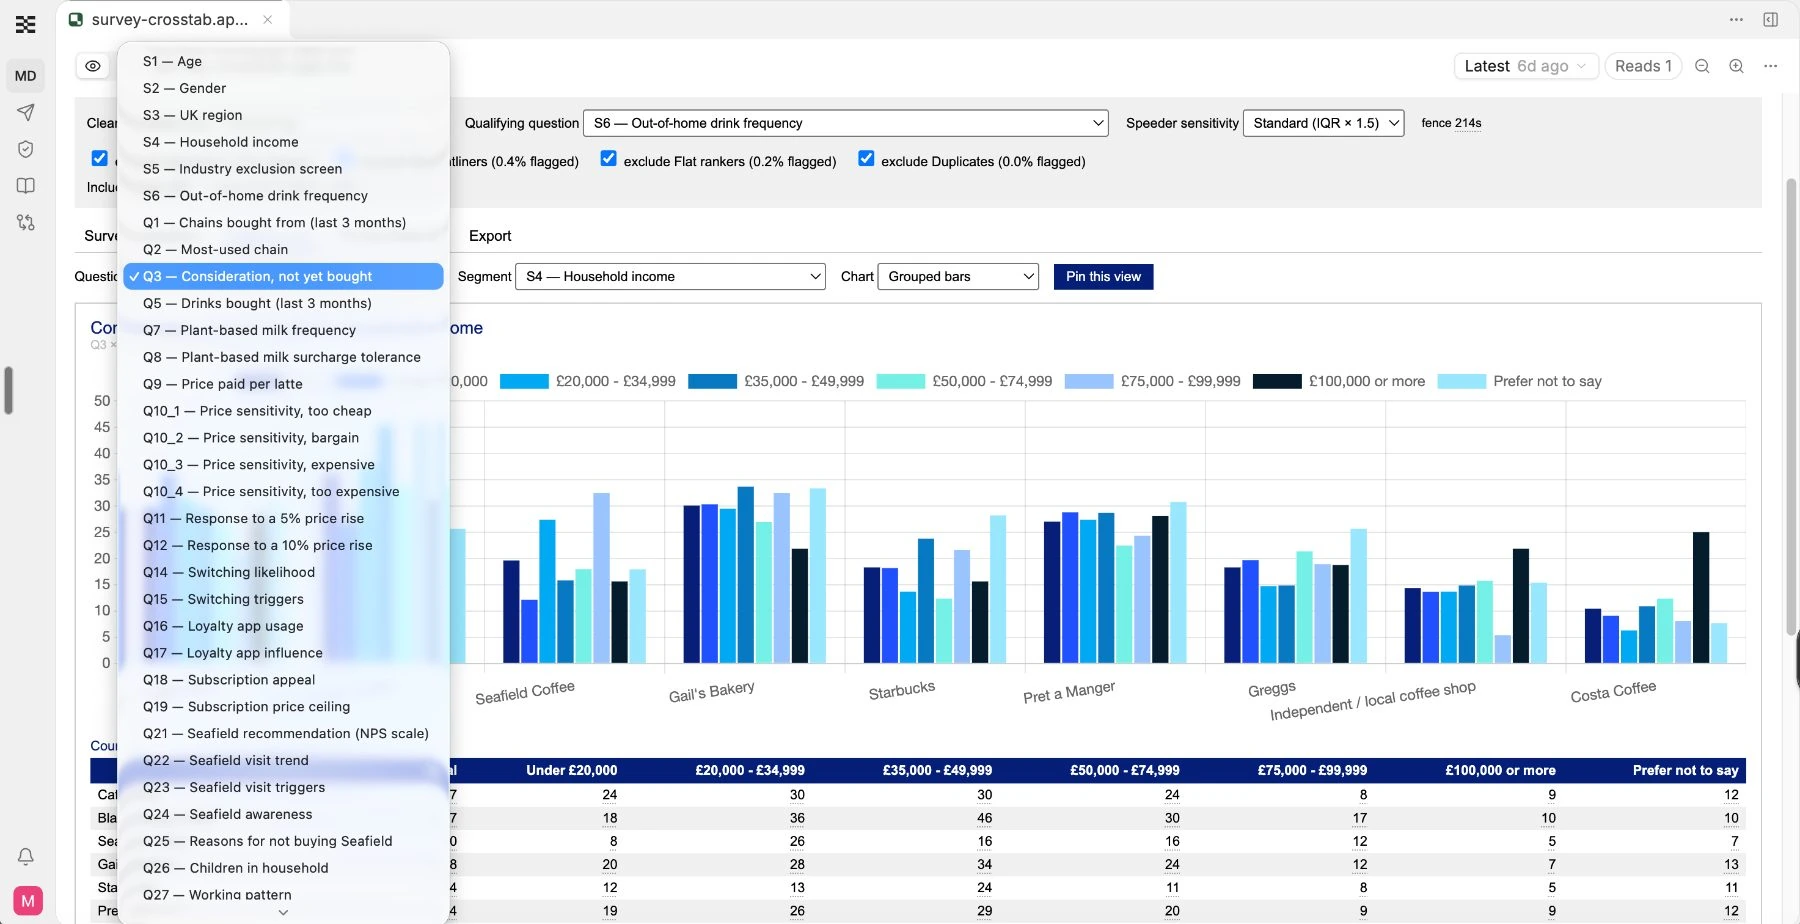Click the Pret a Manger axis label
This screenshot has width=1800, height=924.
point(1069,692)
